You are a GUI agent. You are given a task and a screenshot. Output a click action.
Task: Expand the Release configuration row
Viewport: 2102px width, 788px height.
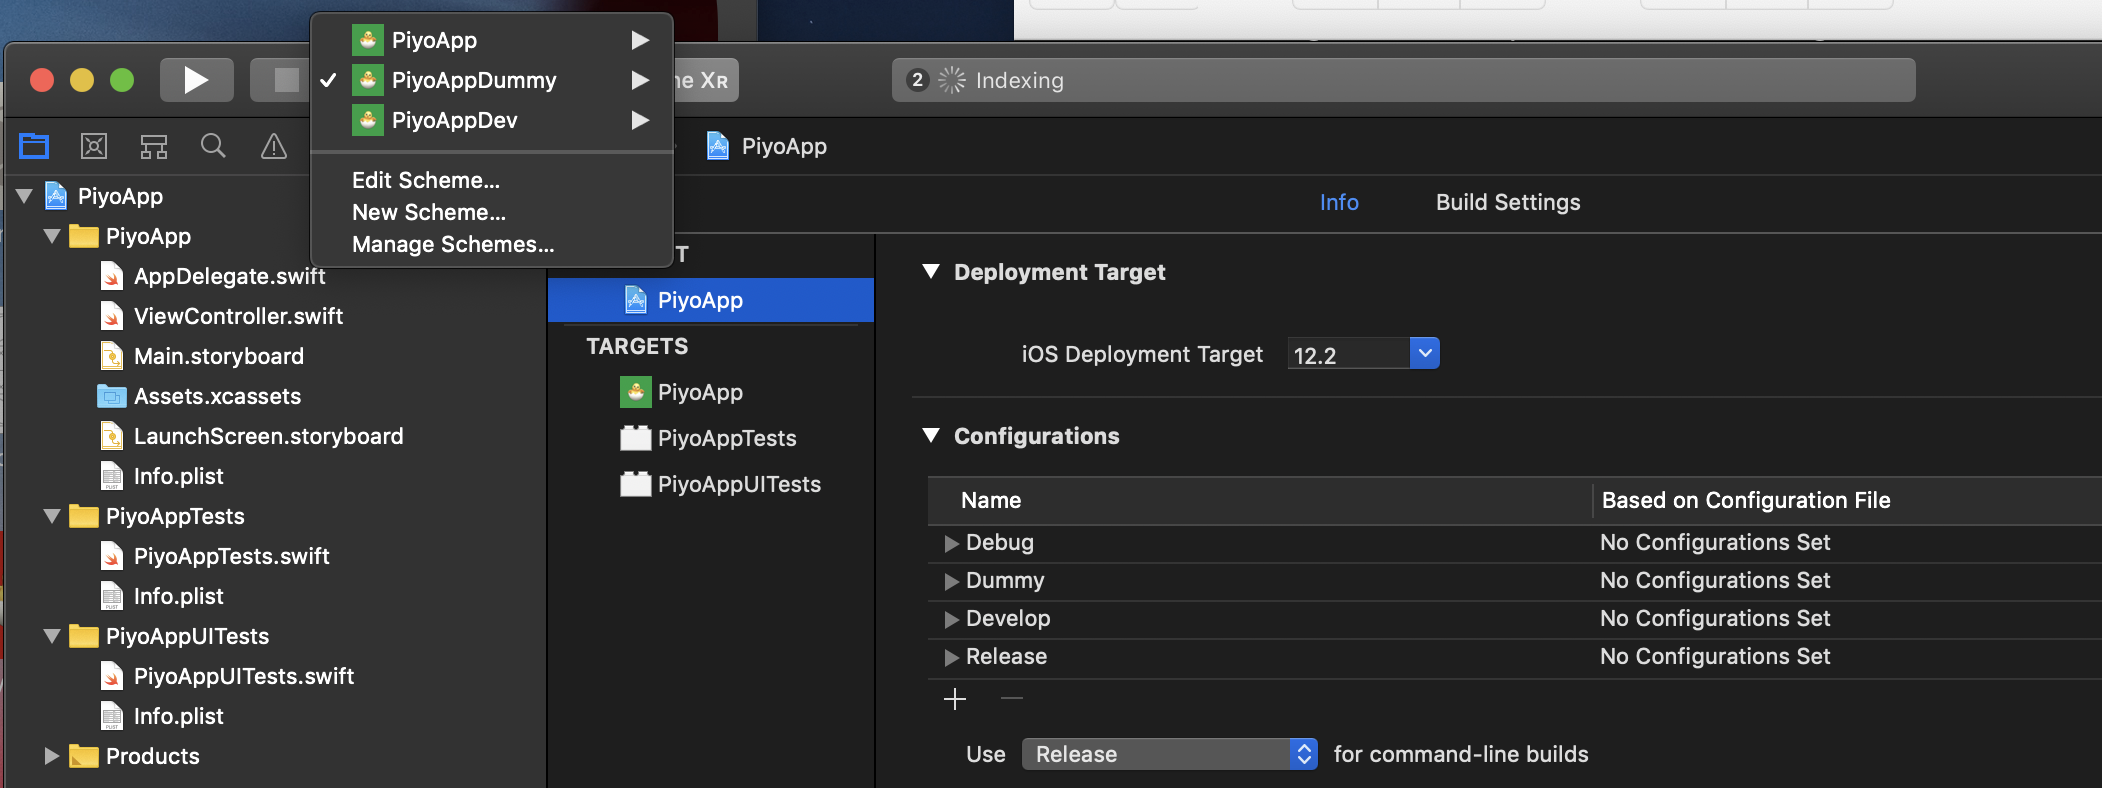click(x=951, y=657)
